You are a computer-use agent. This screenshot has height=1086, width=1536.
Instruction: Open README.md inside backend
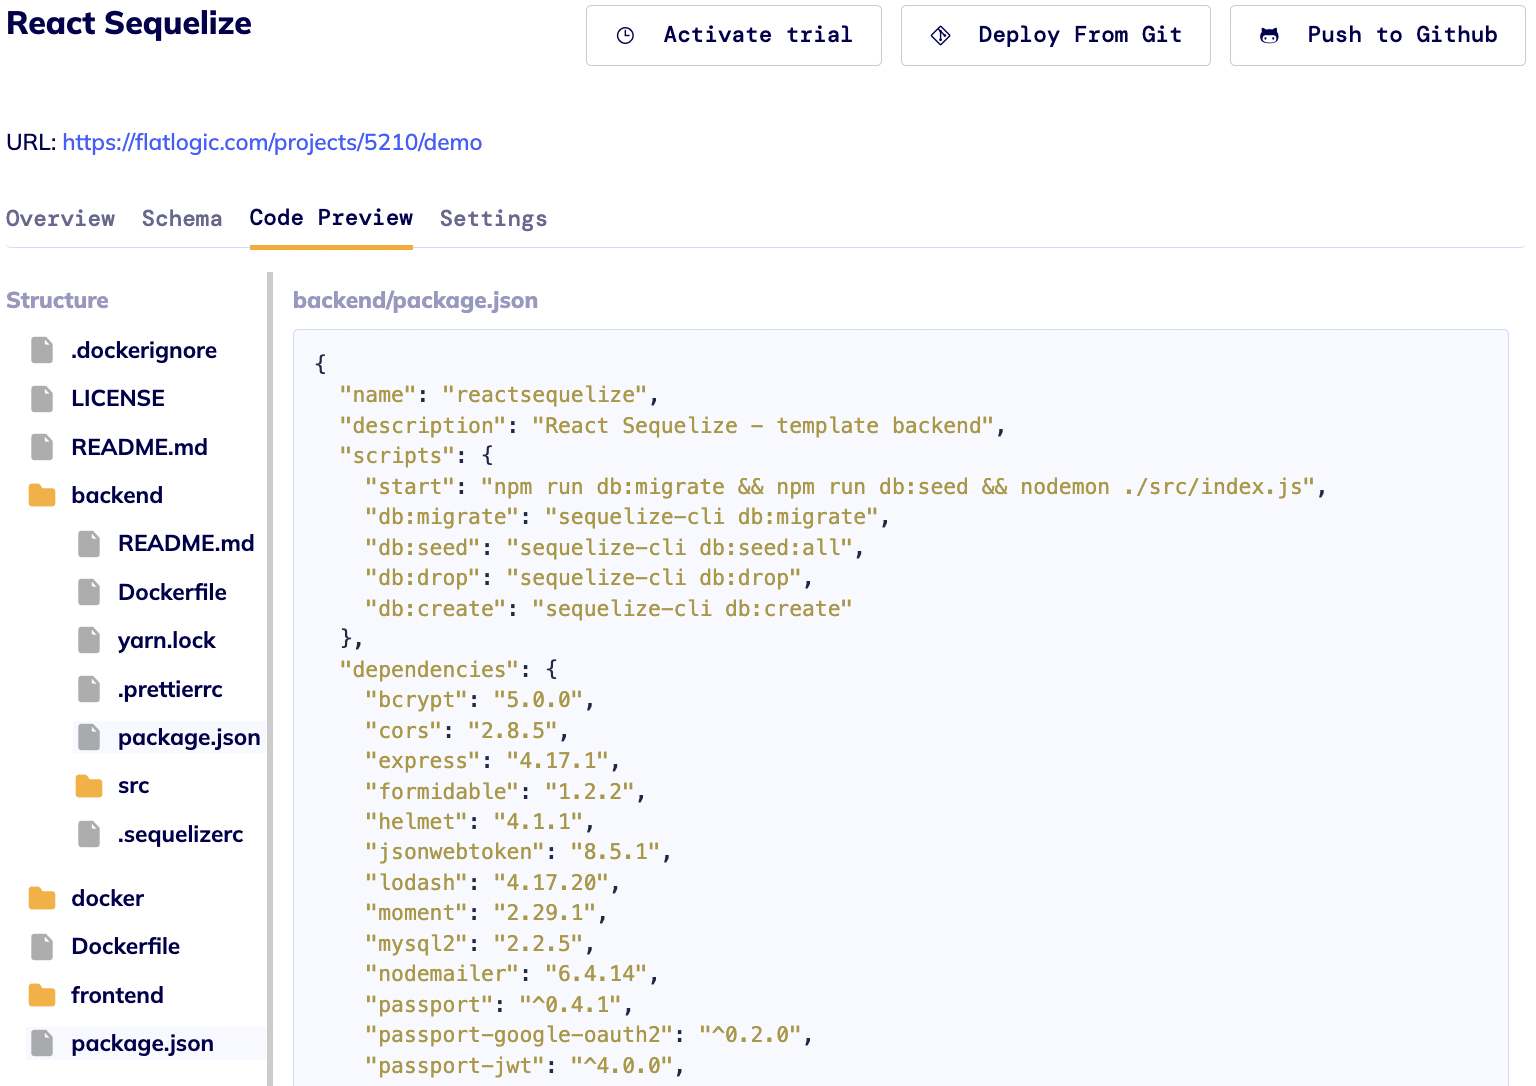coord(186,543)
